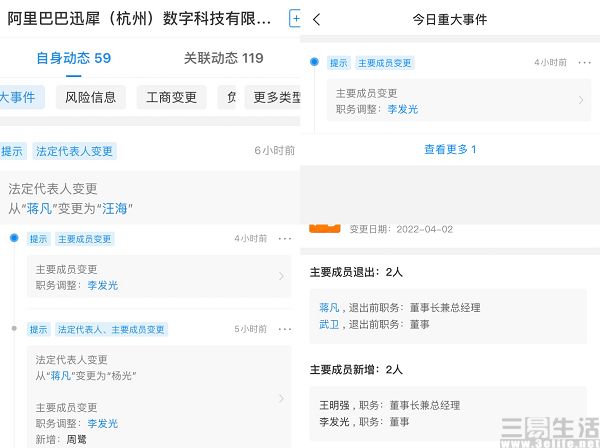Image resolution: width=600 pixels, height=448 pixels.
Task: Select the 变更日期 2022-04-02 text
Action: (x=401, y=229)
